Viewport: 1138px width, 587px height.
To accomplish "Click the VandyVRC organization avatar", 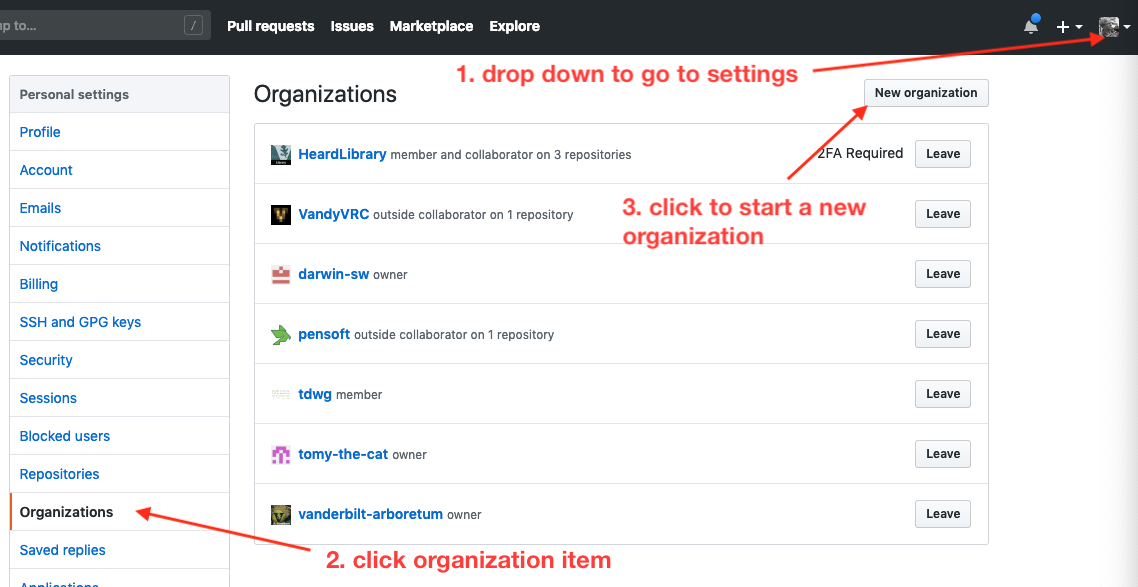I will pos(281,215).
